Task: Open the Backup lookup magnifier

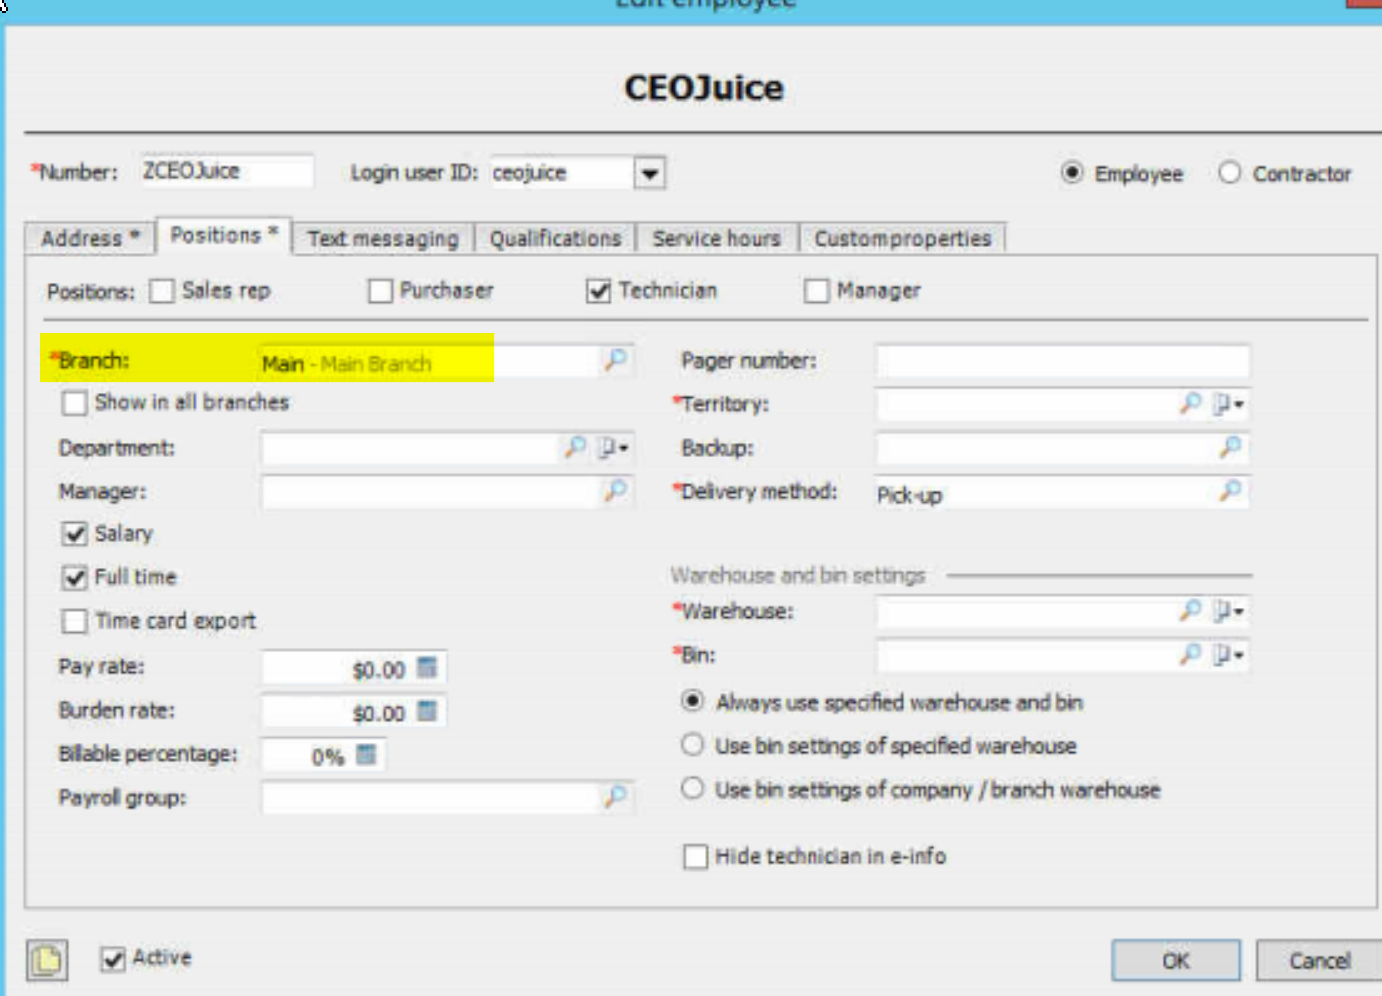Action: click(x=1231, y=446)
